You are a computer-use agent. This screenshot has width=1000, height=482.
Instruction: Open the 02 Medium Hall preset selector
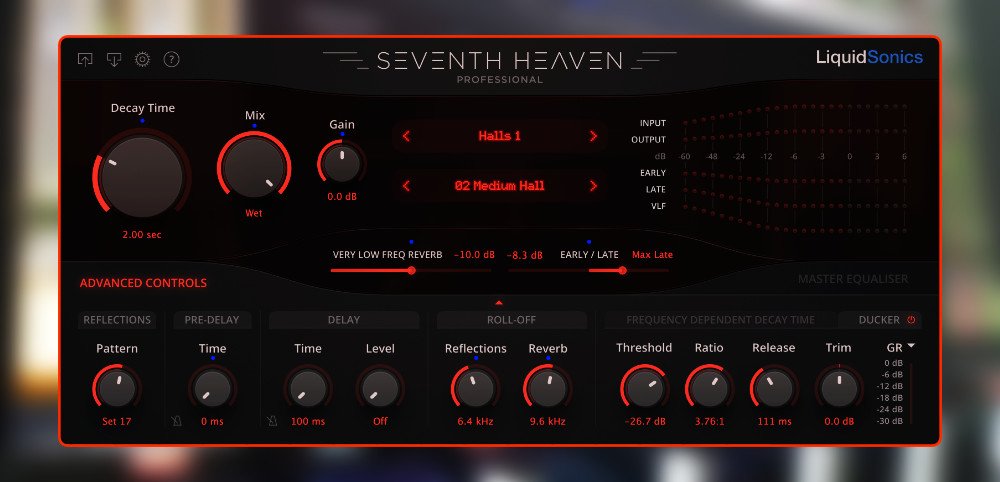(499, 186)
